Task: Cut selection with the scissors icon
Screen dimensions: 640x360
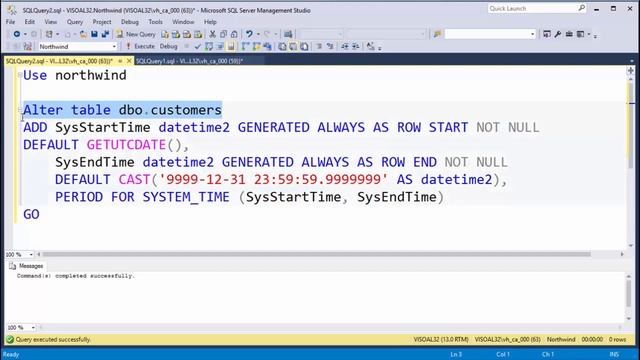Action: point(212,34)
